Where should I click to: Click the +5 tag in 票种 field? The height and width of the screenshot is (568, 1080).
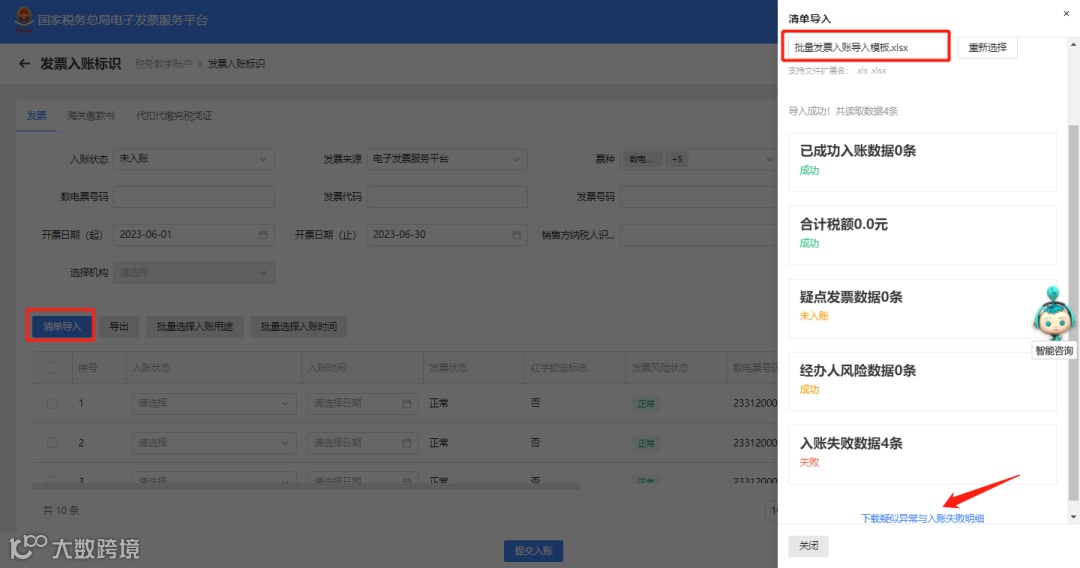click(677, 159)
